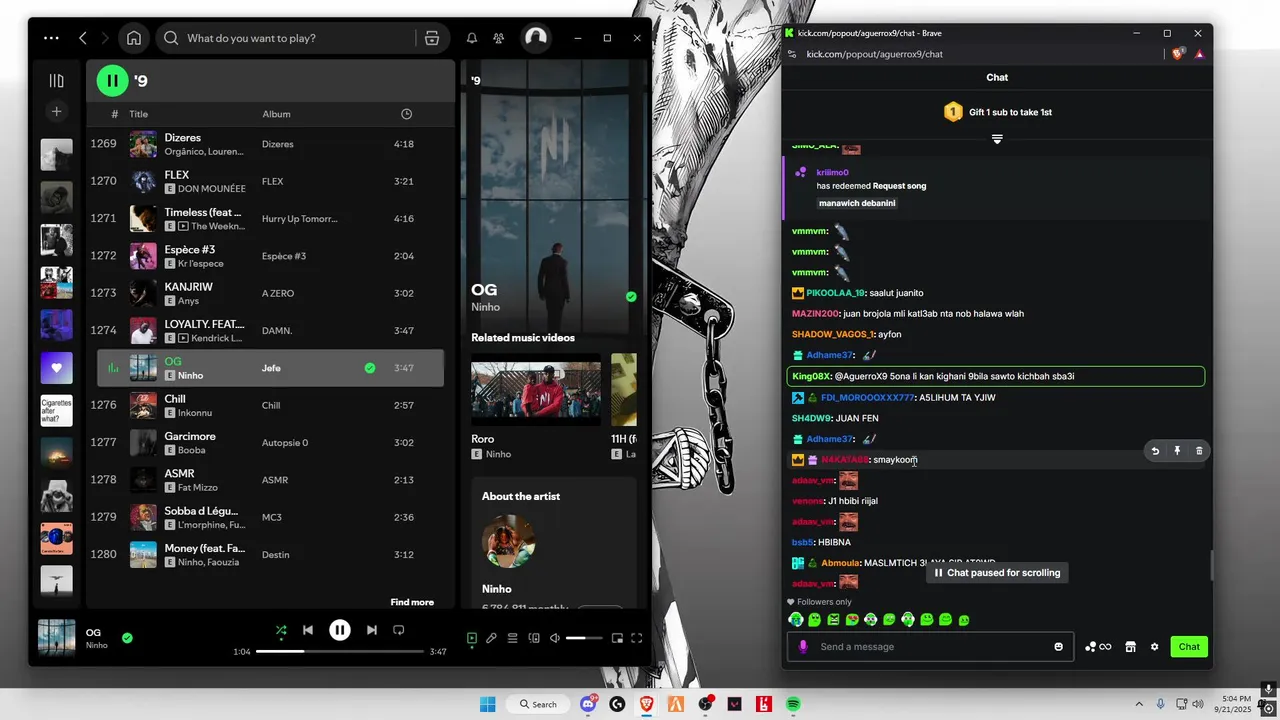Viewport: 1280px width, 720px height.
Task: Select the track 'Espèce #3'
Action: (270, 256)
